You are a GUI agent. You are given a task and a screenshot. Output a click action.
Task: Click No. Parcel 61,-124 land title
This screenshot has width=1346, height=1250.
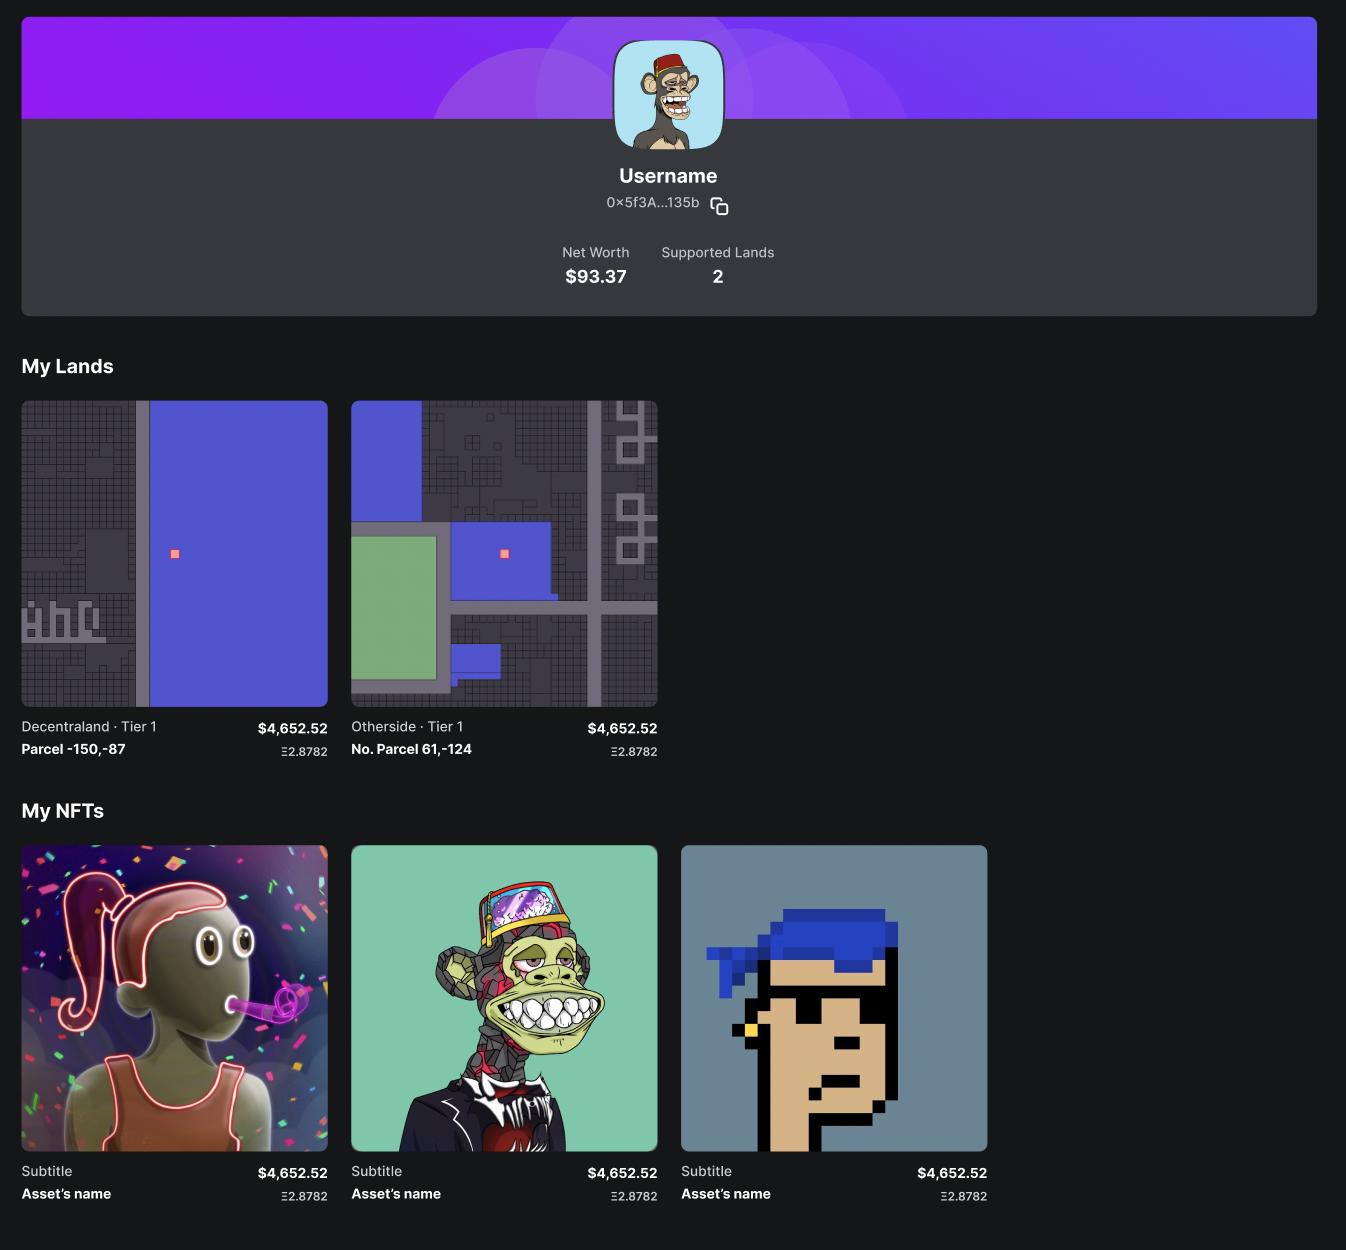coord(411,749)
